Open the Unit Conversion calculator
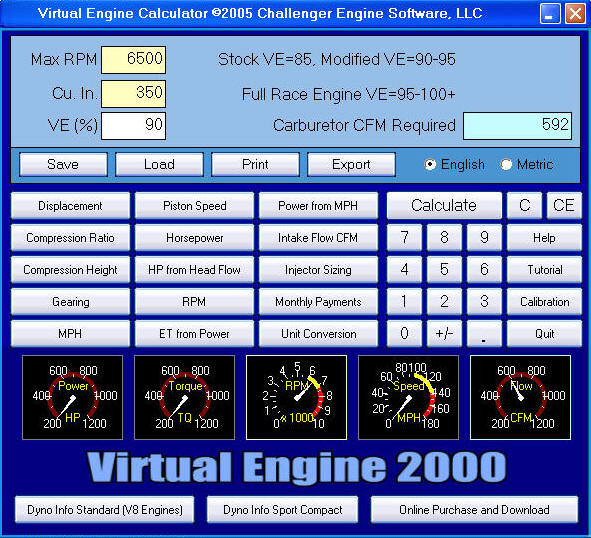The image size is (591, 538). click(318, 334)
